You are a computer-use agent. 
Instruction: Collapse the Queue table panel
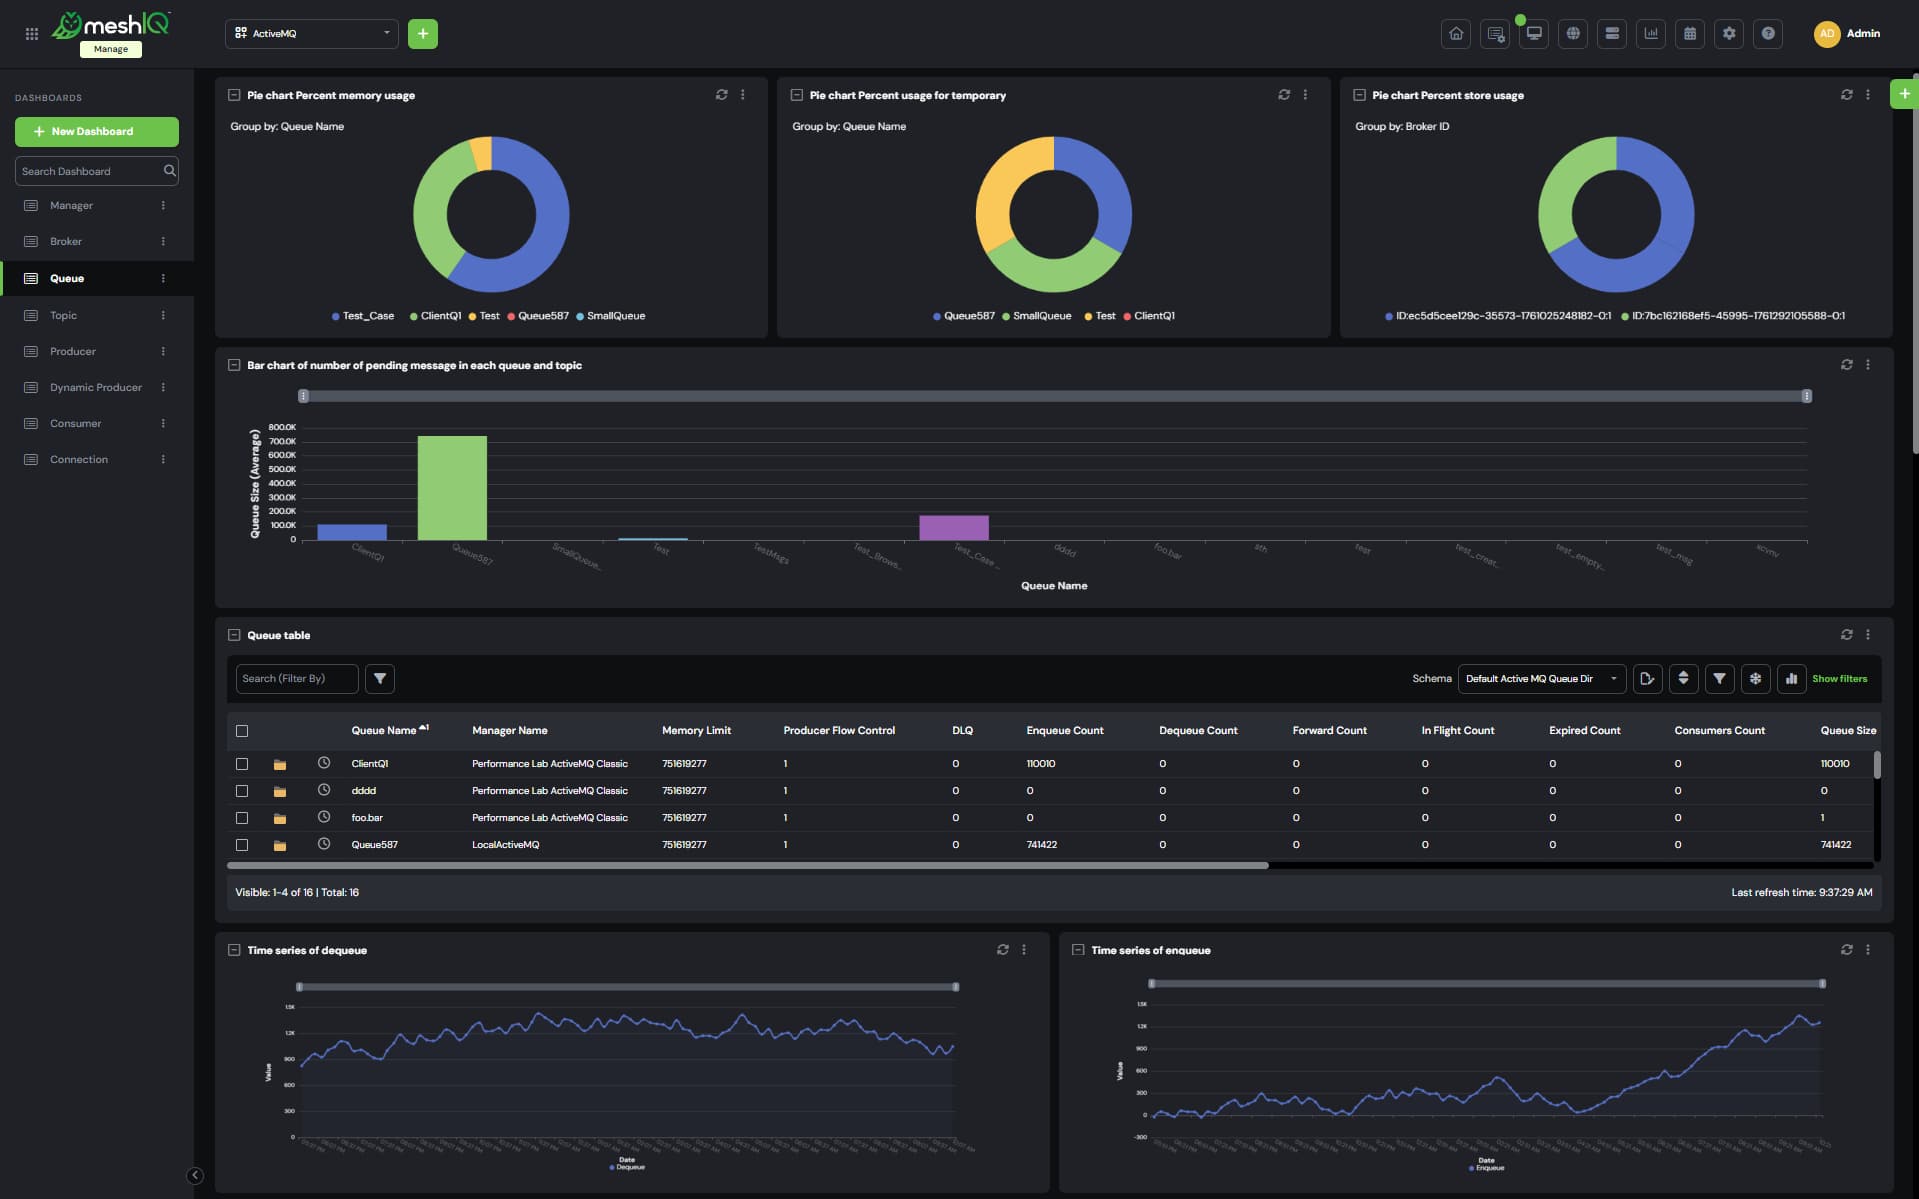coord(234,635)
